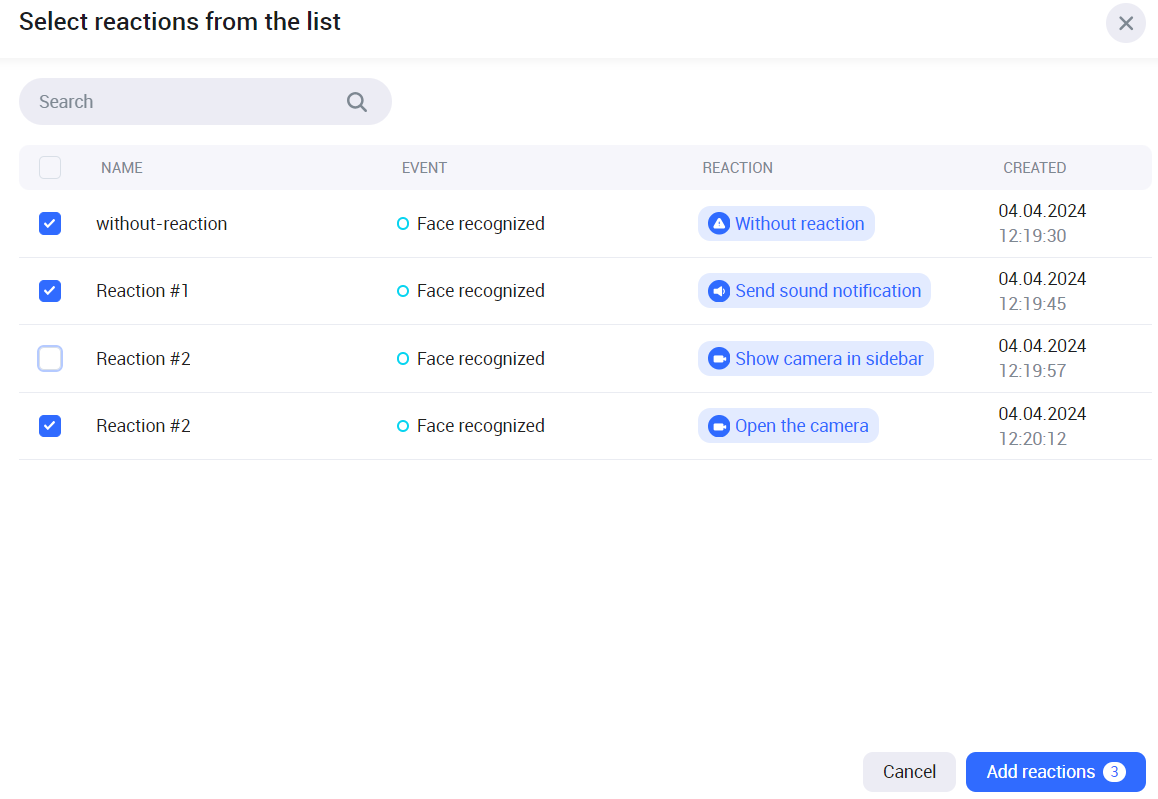Toggle the select-all checkbox in table header

50,168
